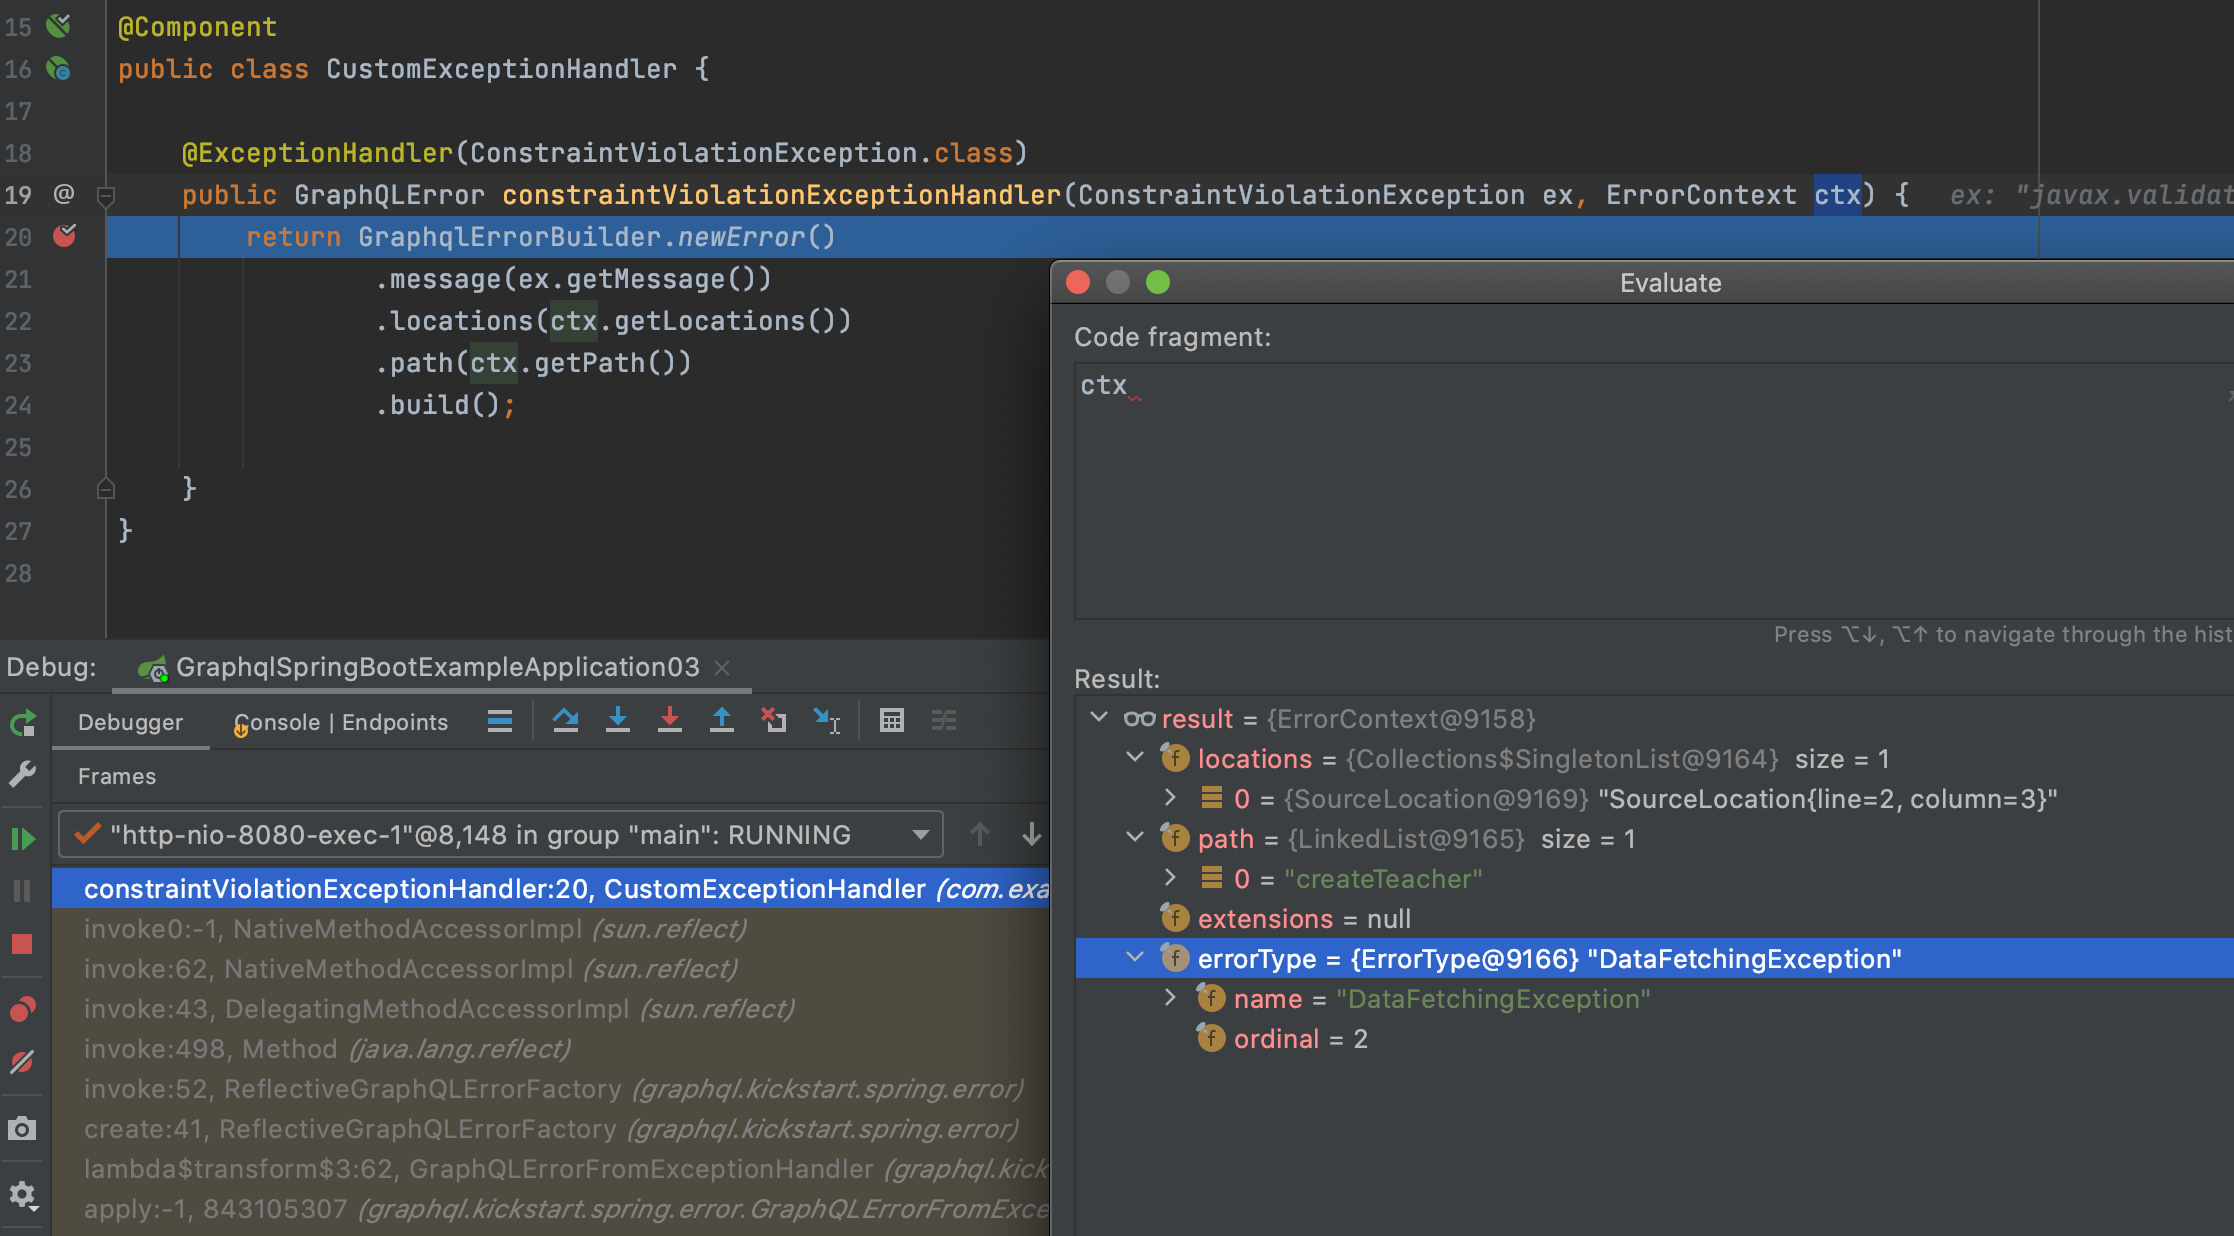This screenshot has width=2234, height=1236.
Task: Open the Evaluate Expression calculator icon
Action: point(891,720)
